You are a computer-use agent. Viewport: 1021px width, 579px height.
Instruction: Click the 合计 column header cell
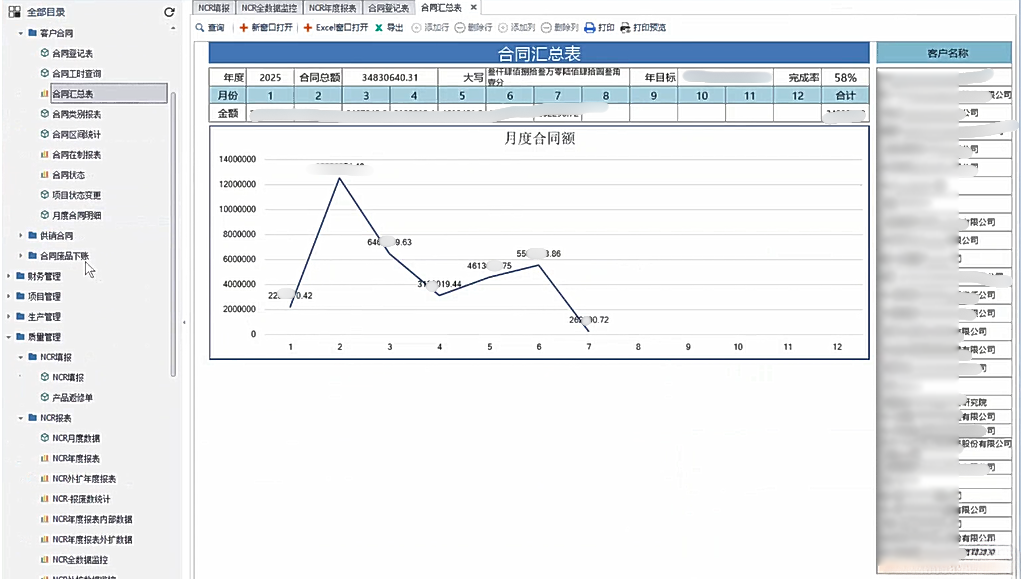tap(845, 96)
